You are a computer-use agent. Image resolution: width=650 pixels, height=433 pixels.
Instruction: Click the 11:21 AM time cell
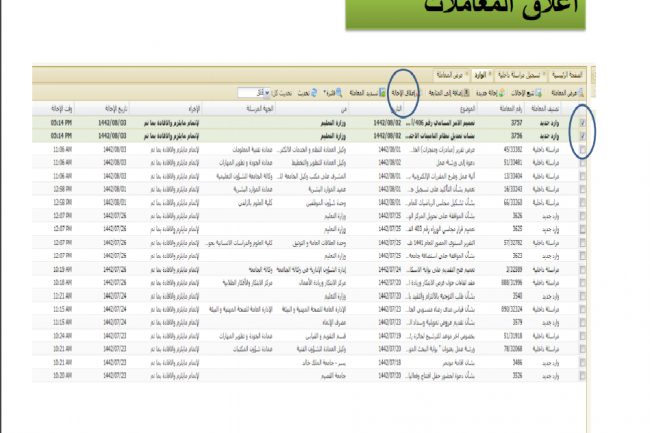click(x=63, y=296)
